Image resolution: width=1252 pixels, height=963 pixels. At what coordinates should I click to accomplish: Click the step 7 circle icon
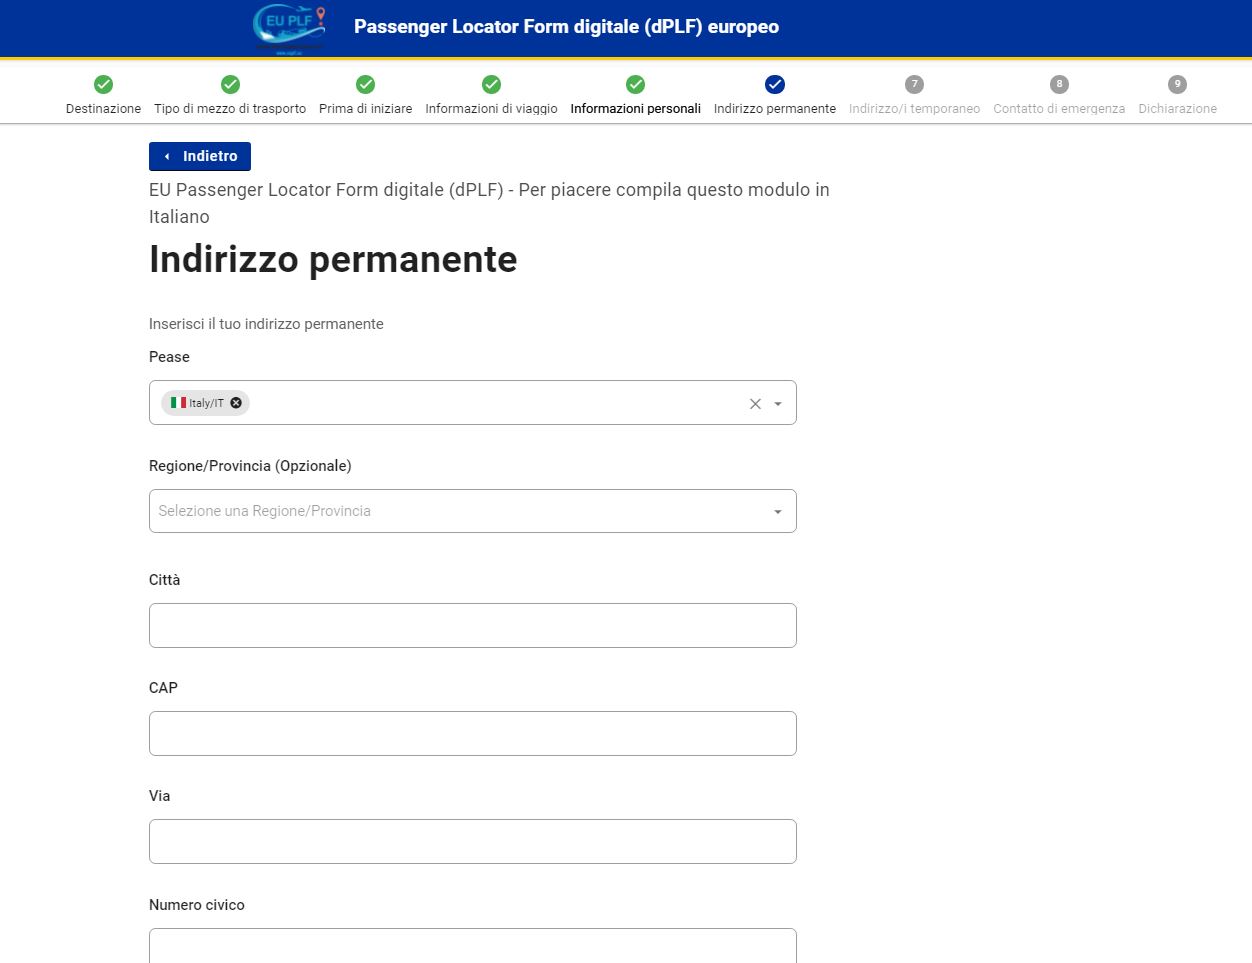click(x=914, y=84)
